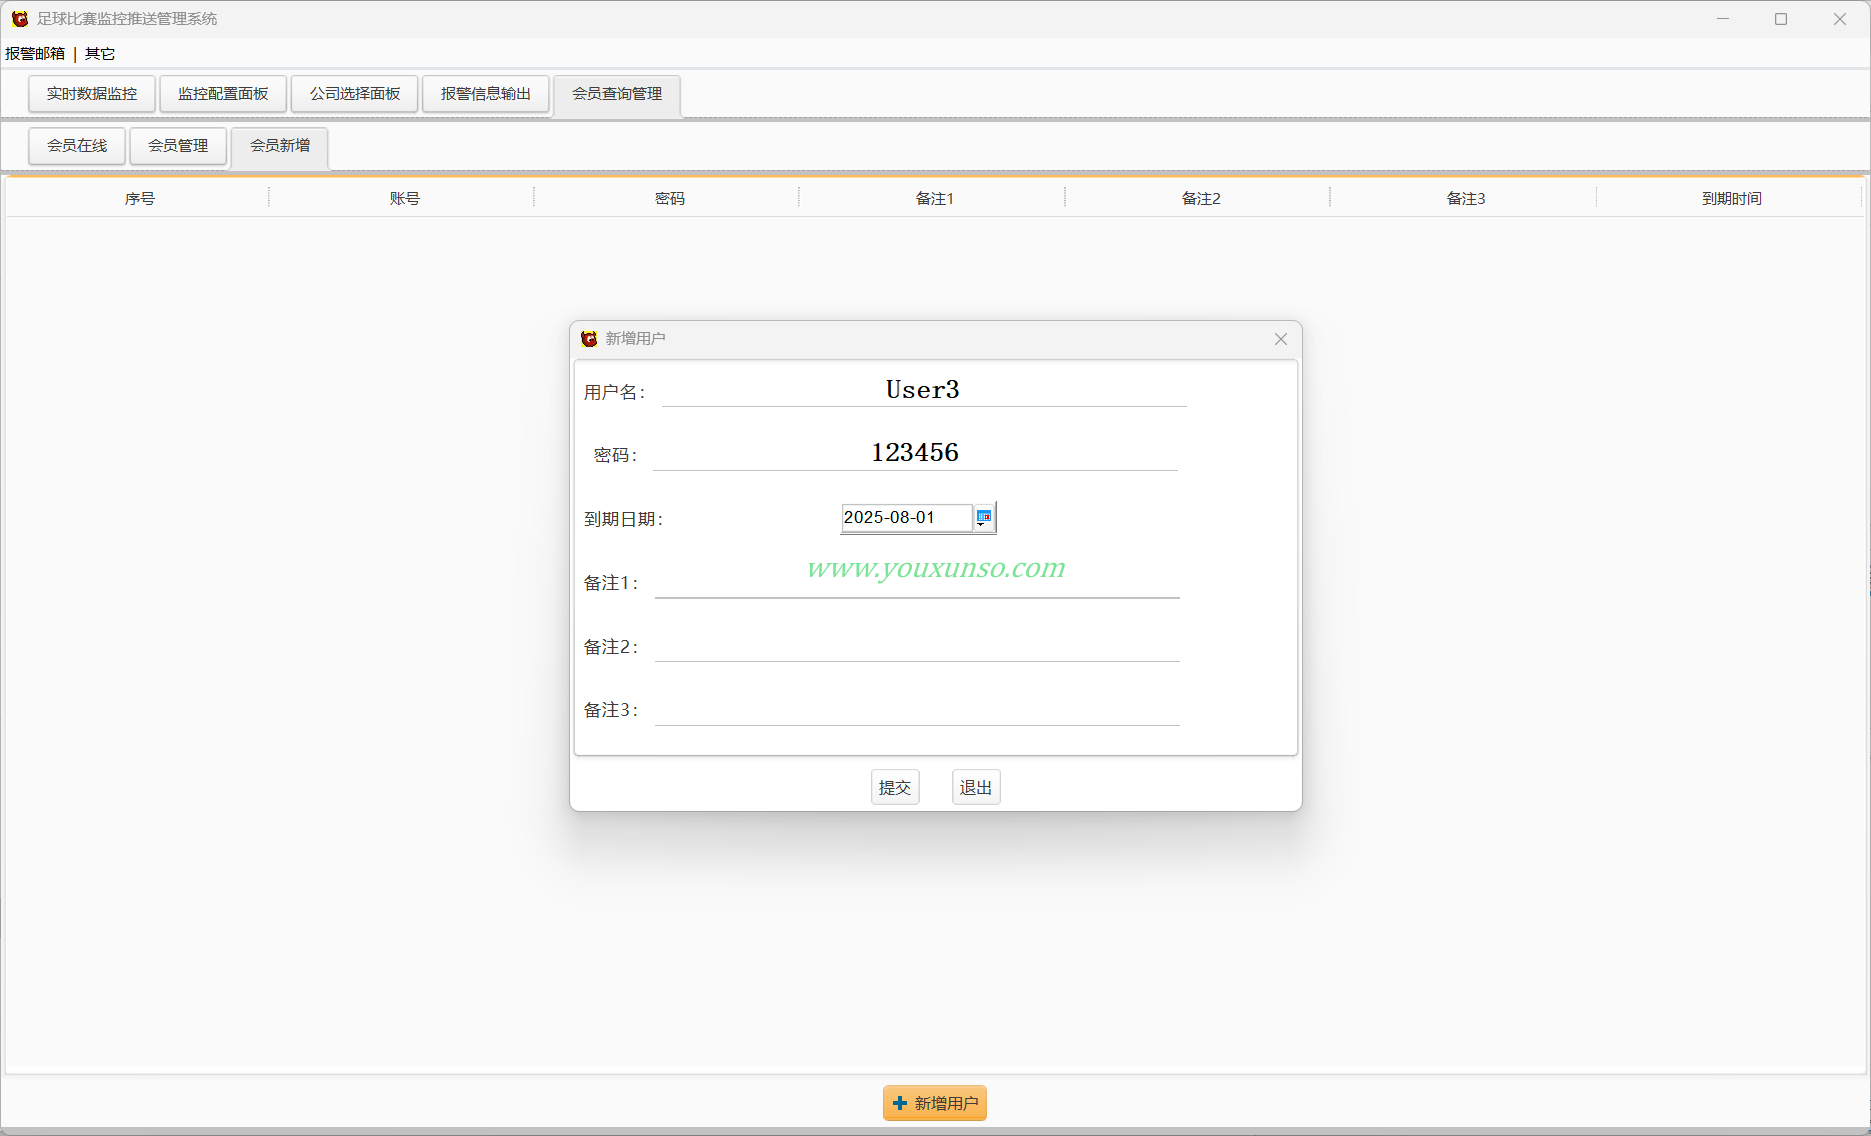The height and width of the screenshot is (1136, 1871).
Task: Click the 用户名 field containing User3
Action: pos(923,389)
